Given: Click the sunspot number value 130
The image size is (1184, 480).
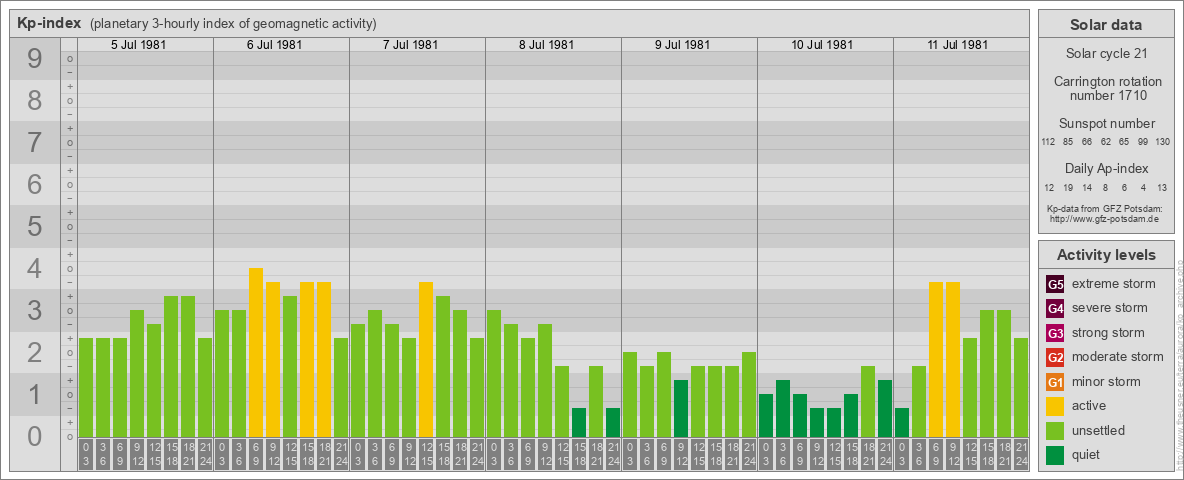Looking at the screenshot, I should [x=1163, y=142].
